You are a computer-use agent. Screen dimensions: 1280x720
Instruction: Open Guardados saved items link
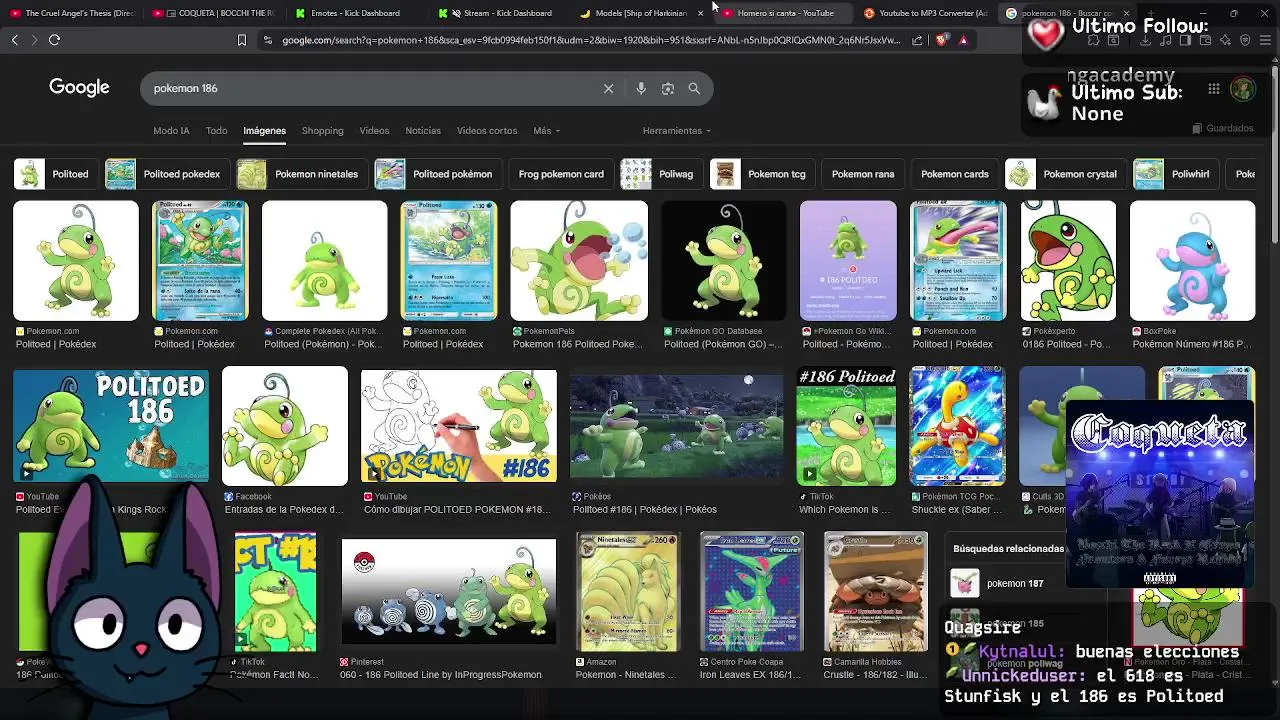[x=1223, y=128]
